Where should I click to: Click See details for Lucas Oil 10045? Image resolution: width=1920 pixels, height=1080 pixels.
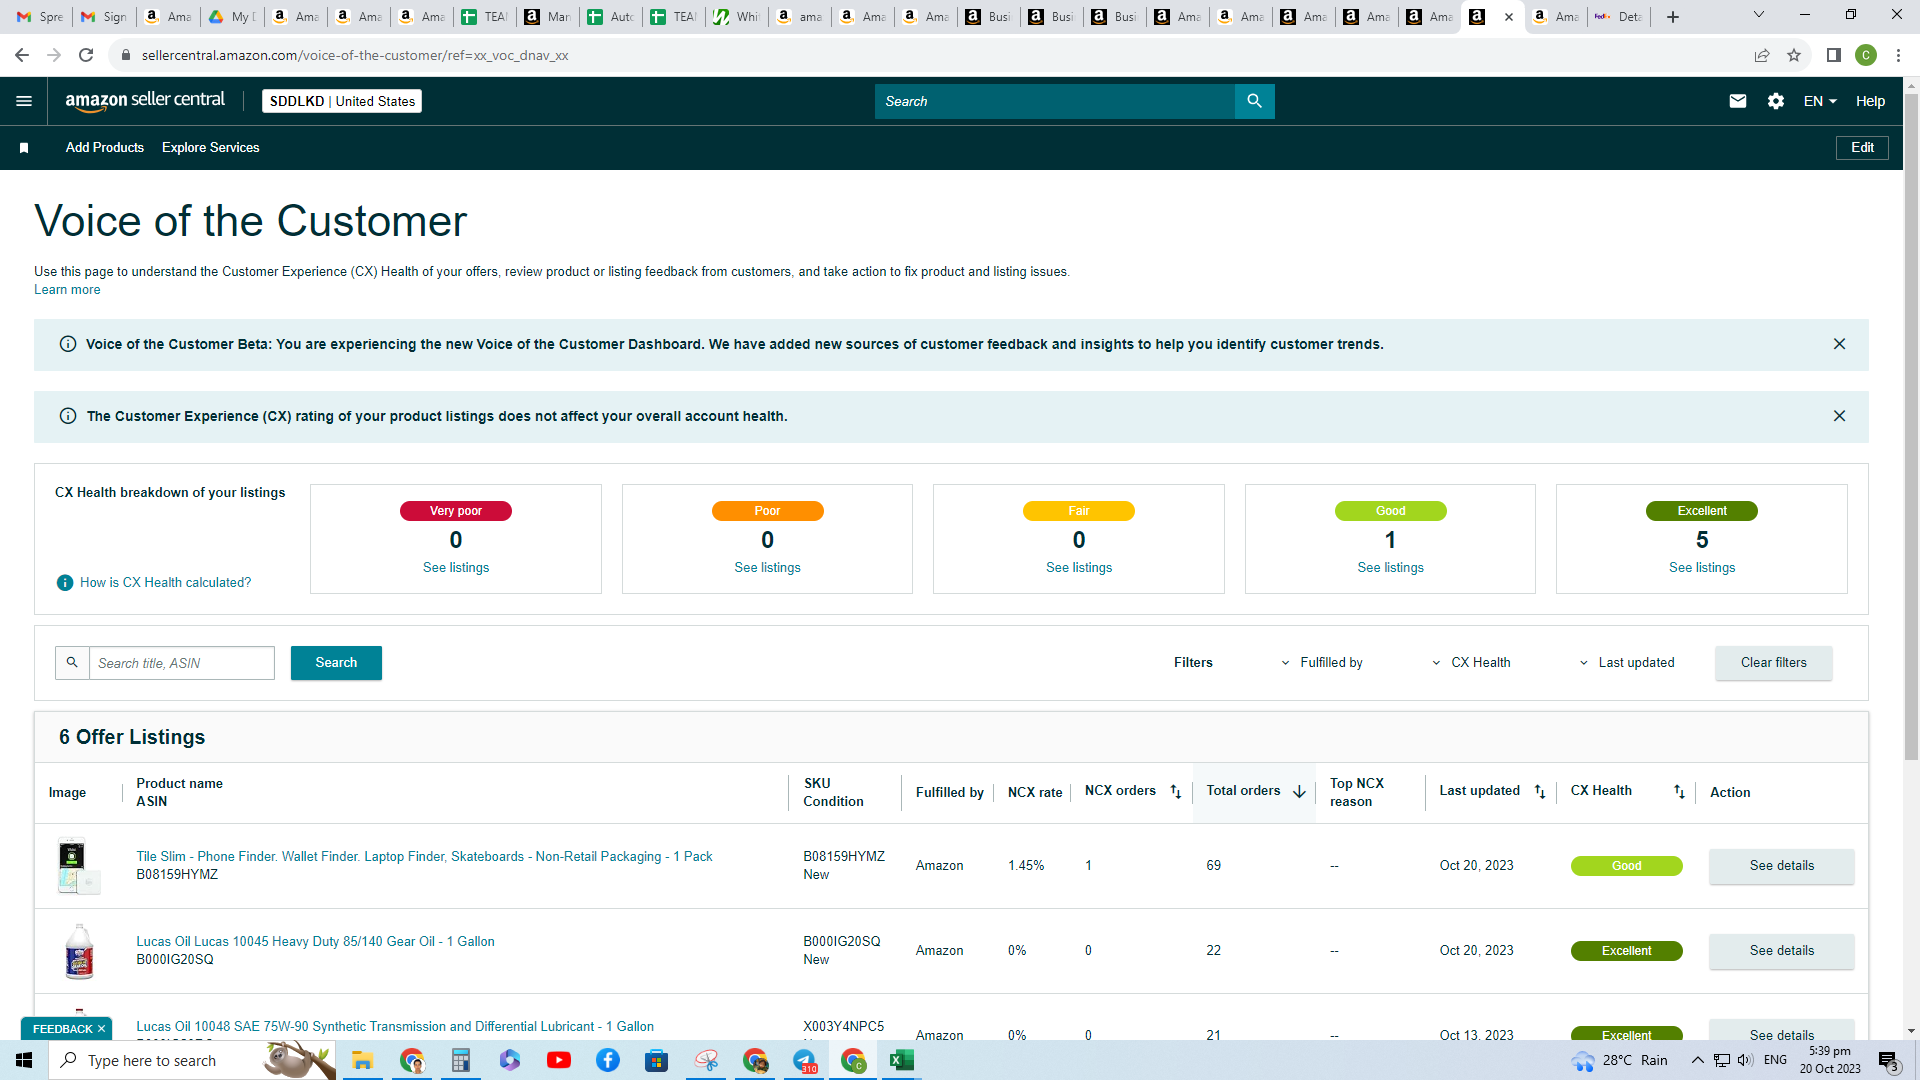[x=1782, y=951]
